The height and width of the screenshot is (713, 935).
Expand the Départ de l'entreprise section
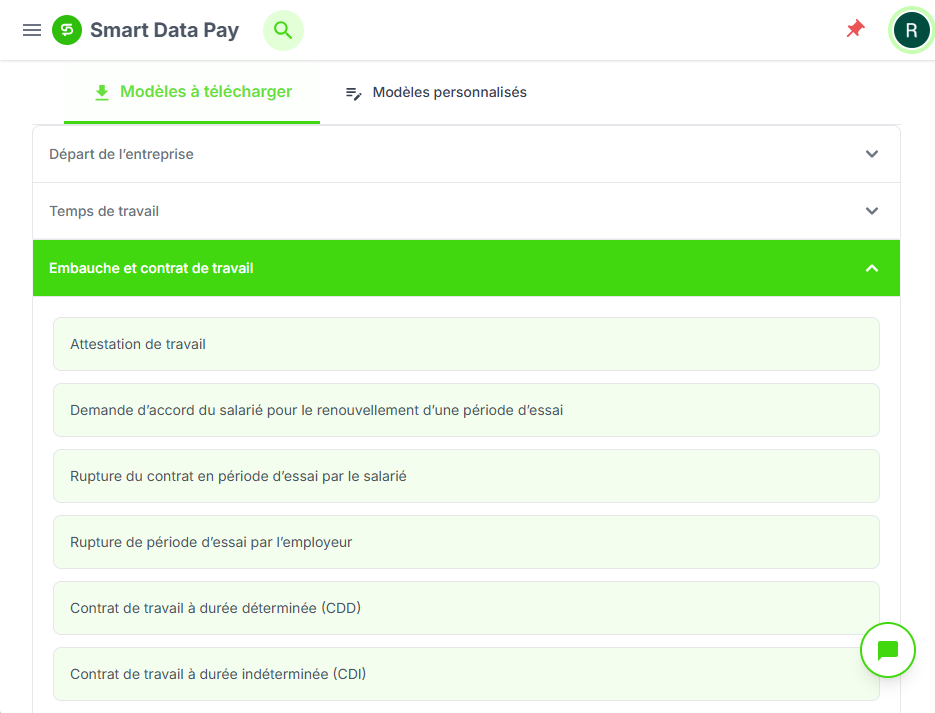point(466,154)
